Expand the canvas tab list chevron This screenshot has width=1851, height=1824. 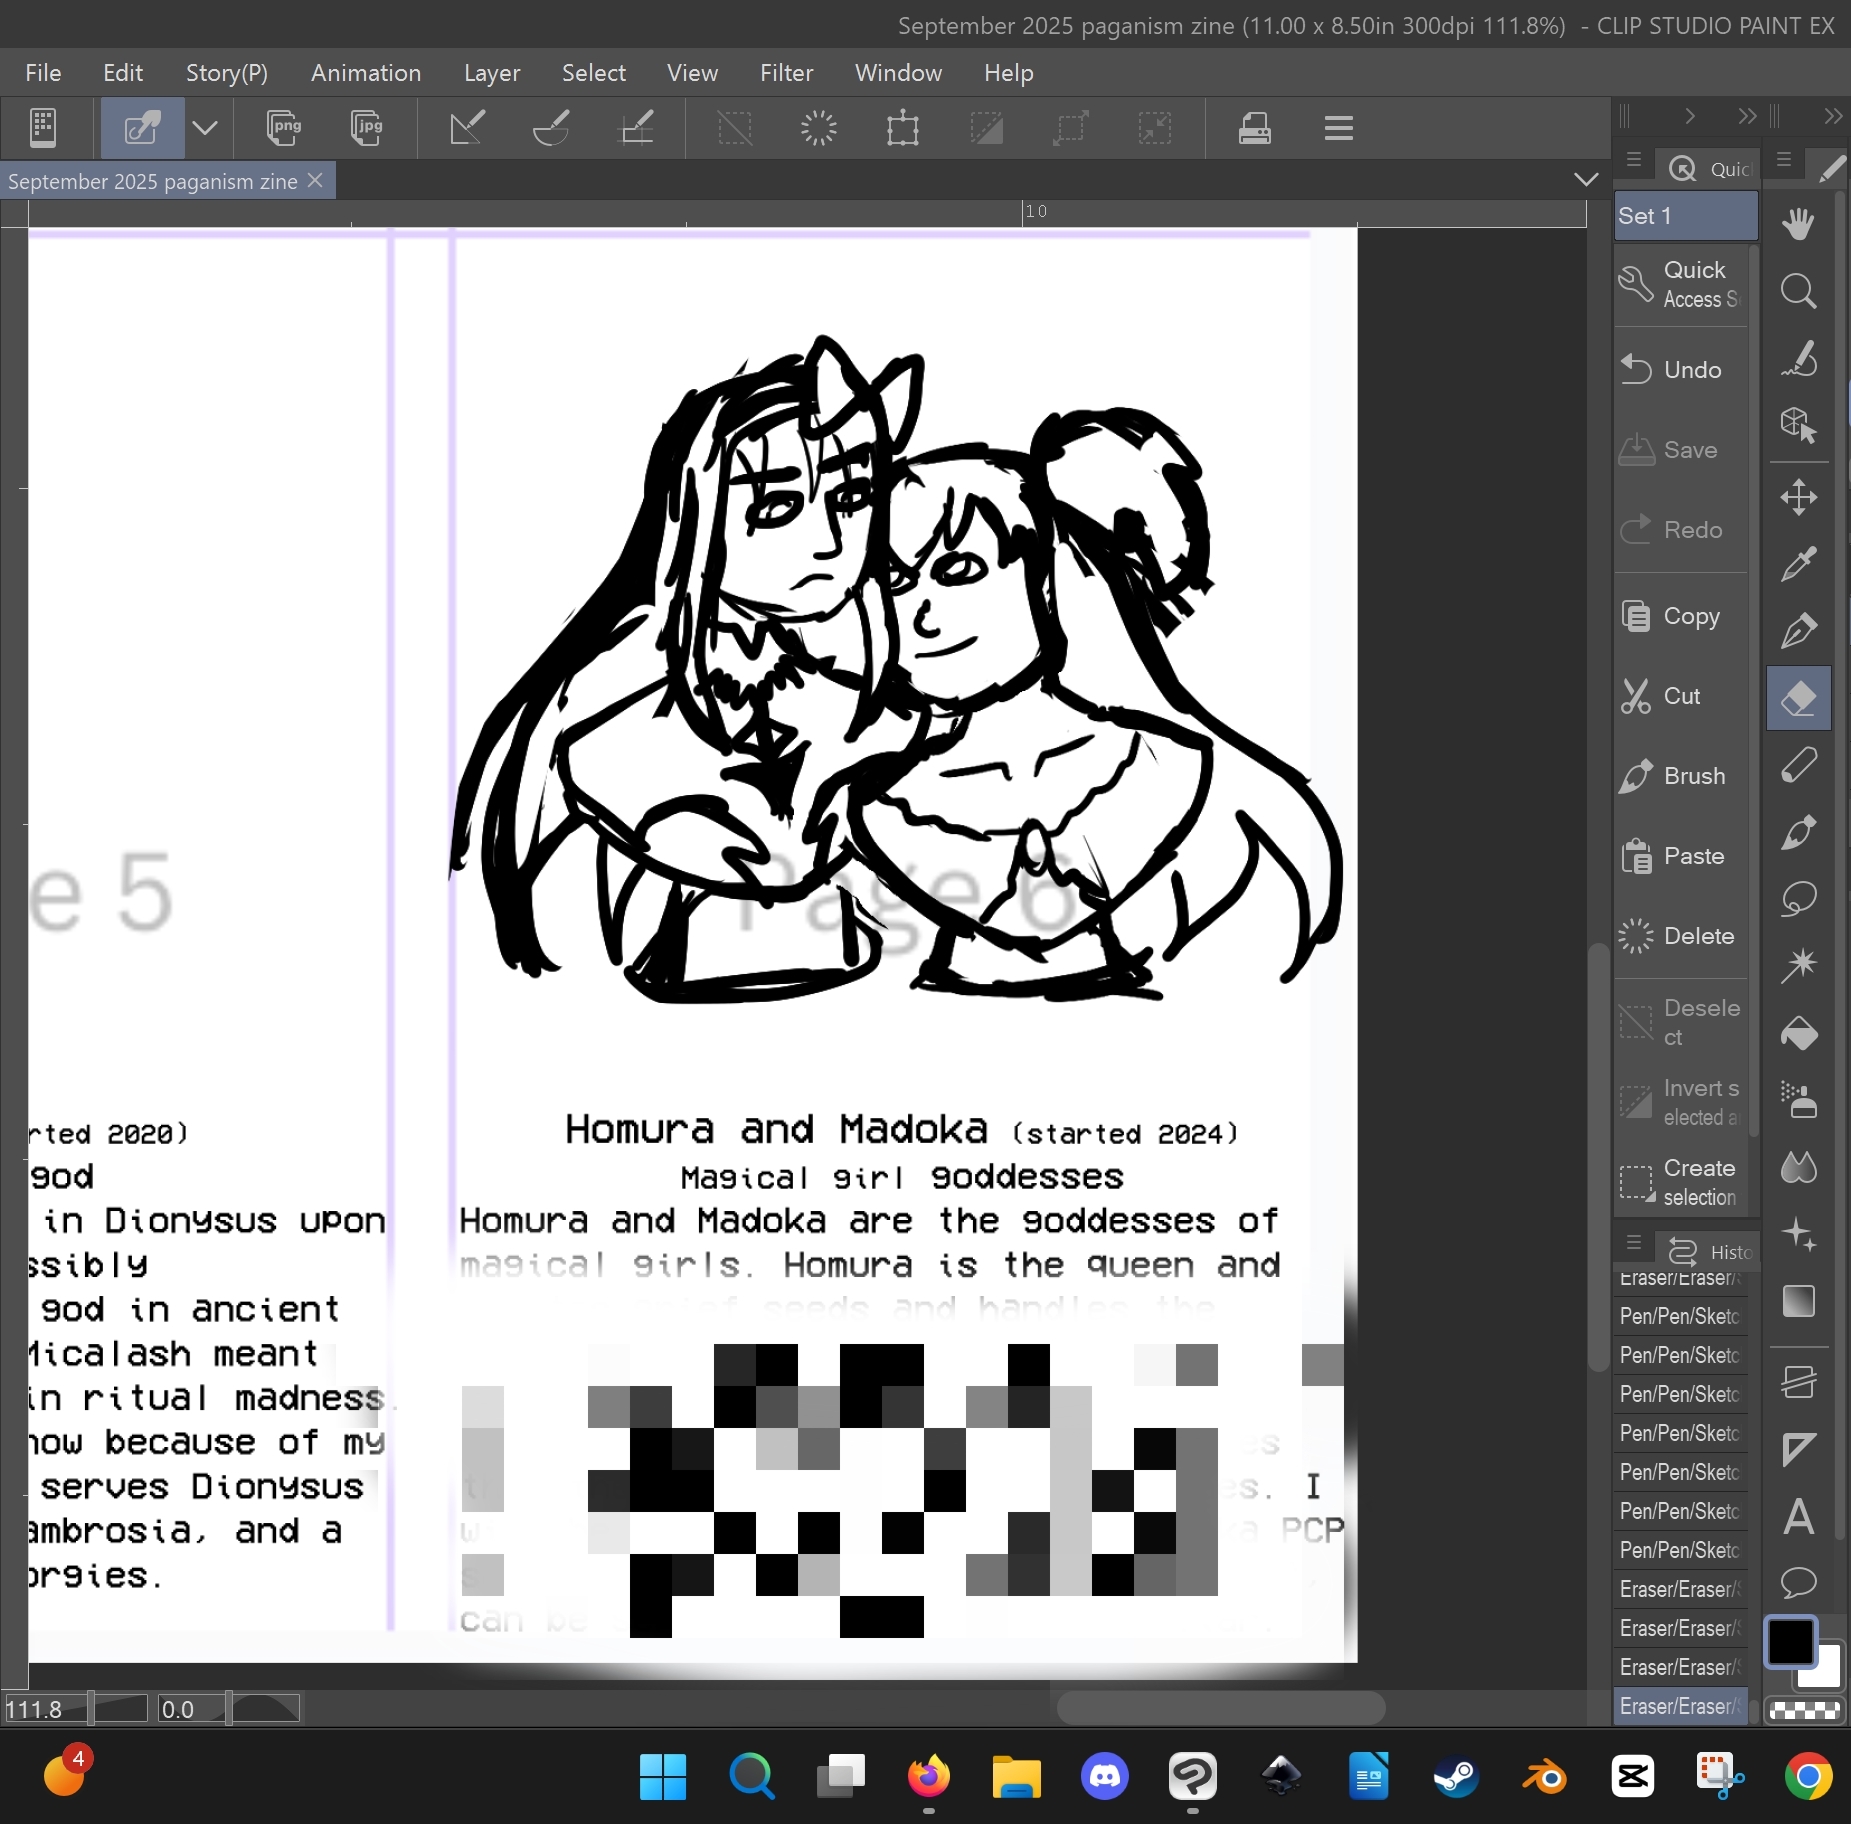1585,180
